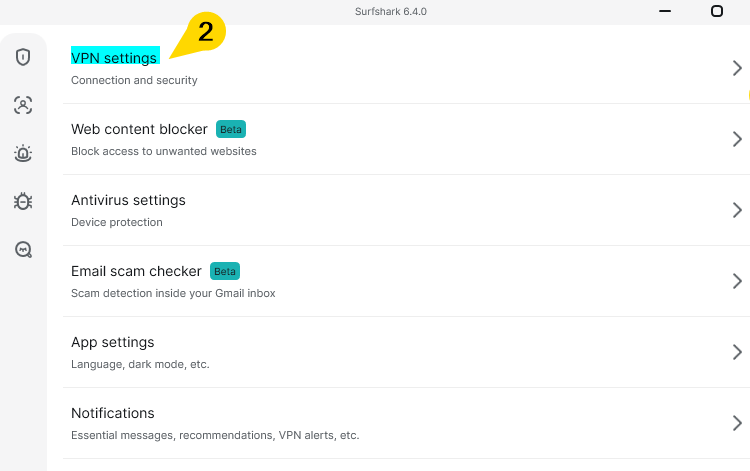This screenshot has height=471, width=750.
Task: Expand the Web content blocker chevron arrow
Action: (737, 139)
